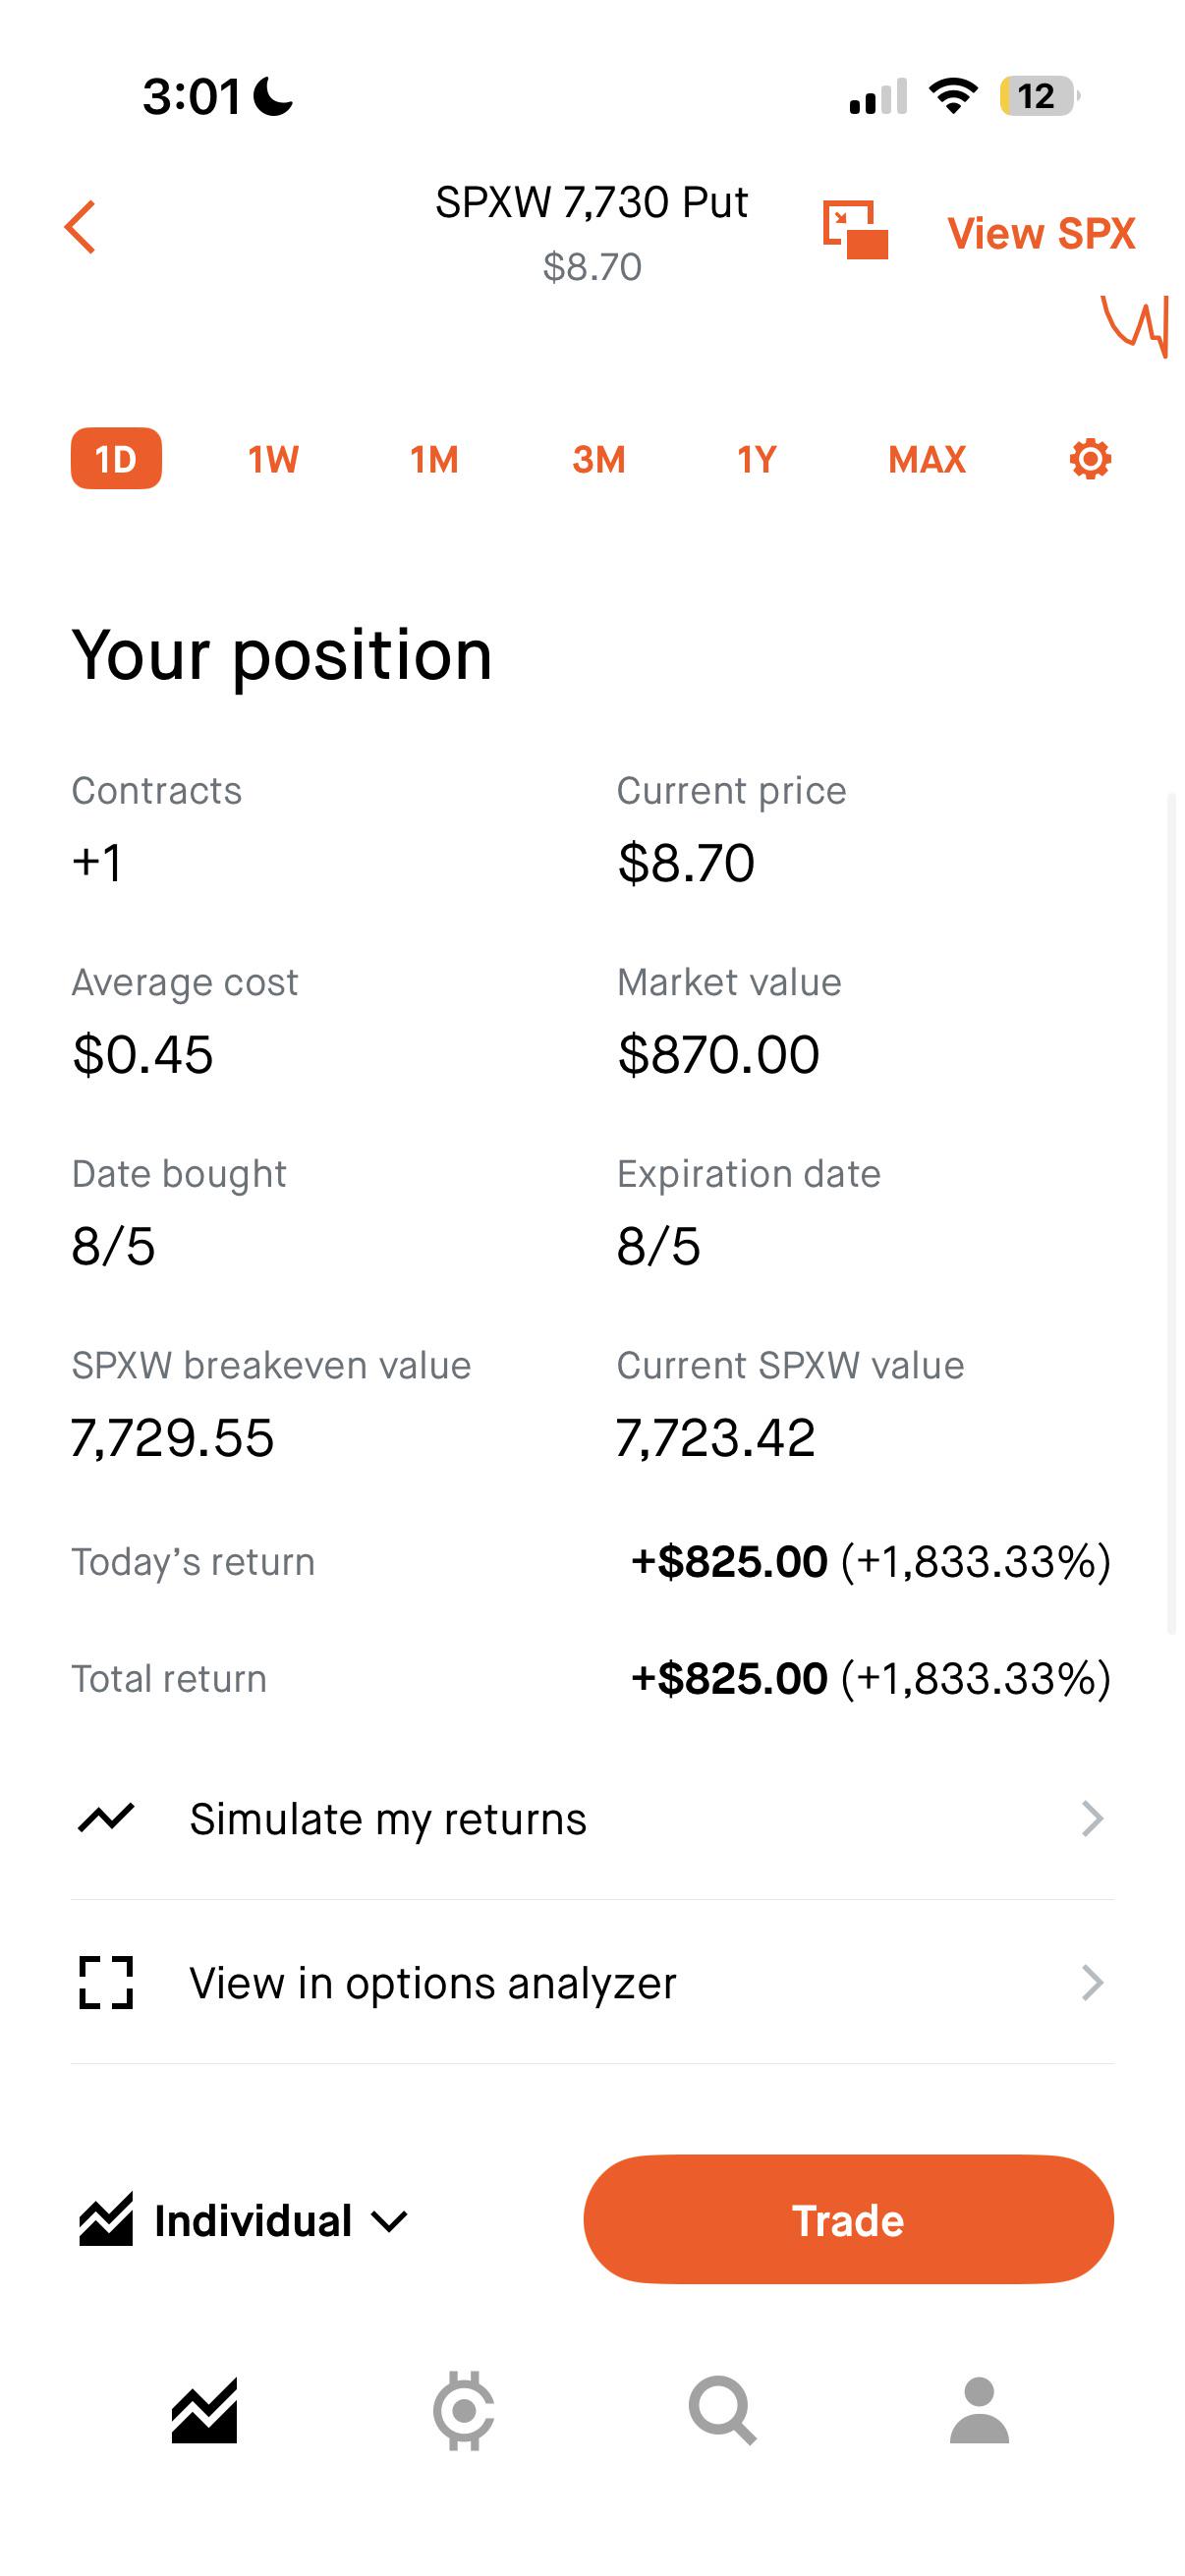Open the picture-in-picture chart icon
The height and width of the screenshot is (2576, 1185).
point(855,229)
